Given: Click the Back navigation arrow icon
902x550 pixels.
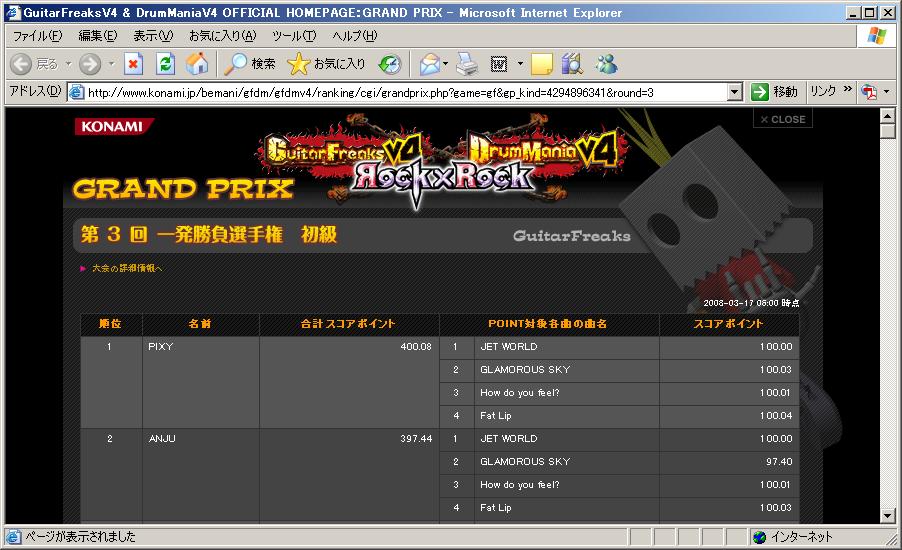Looking at the screenshot, I should [x=21, y=64].
